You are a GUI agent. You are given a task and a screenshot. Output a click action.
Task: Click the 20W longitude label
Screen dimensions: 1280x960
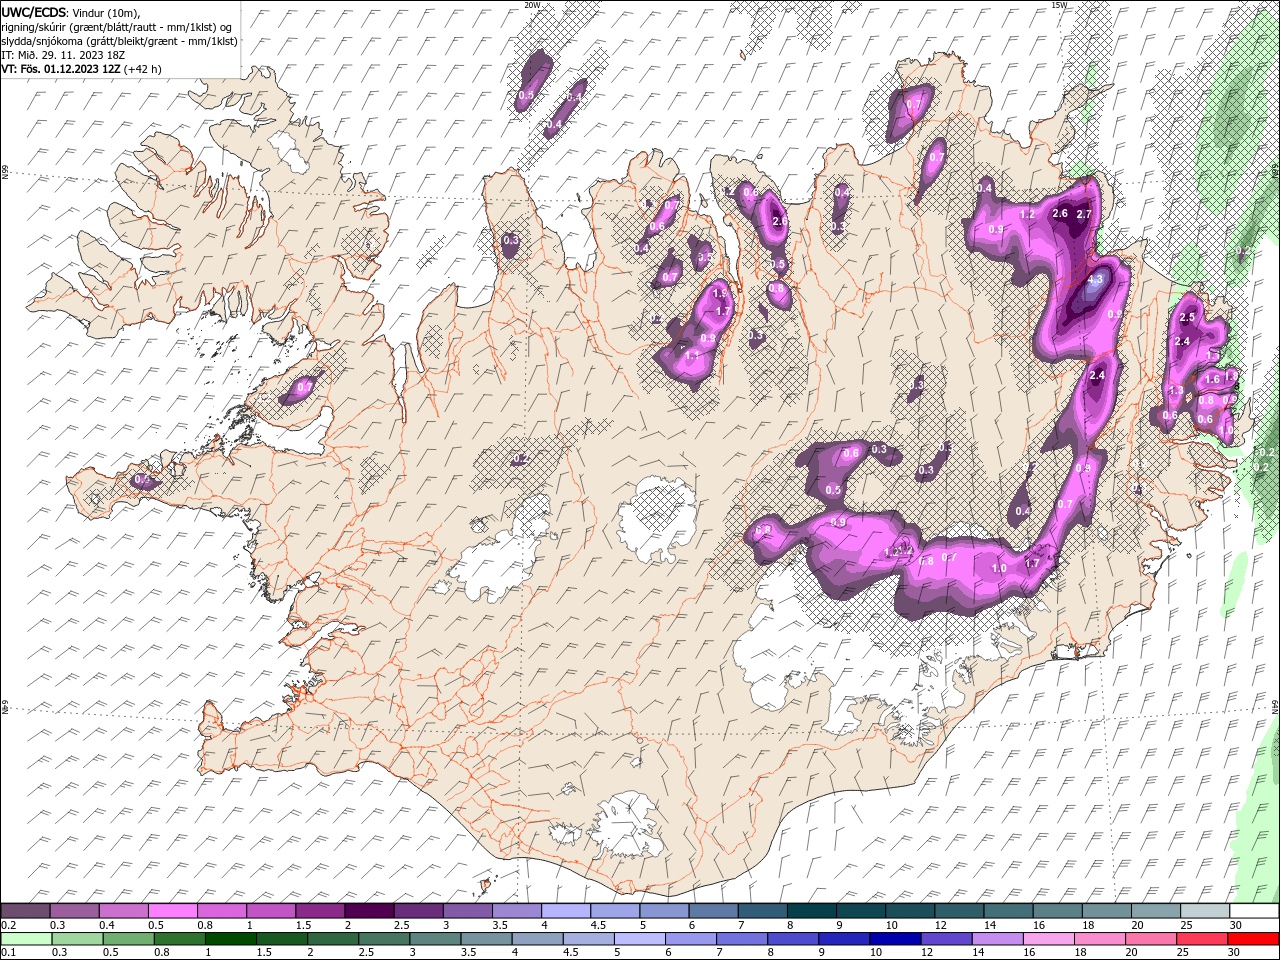pos(532,5)
